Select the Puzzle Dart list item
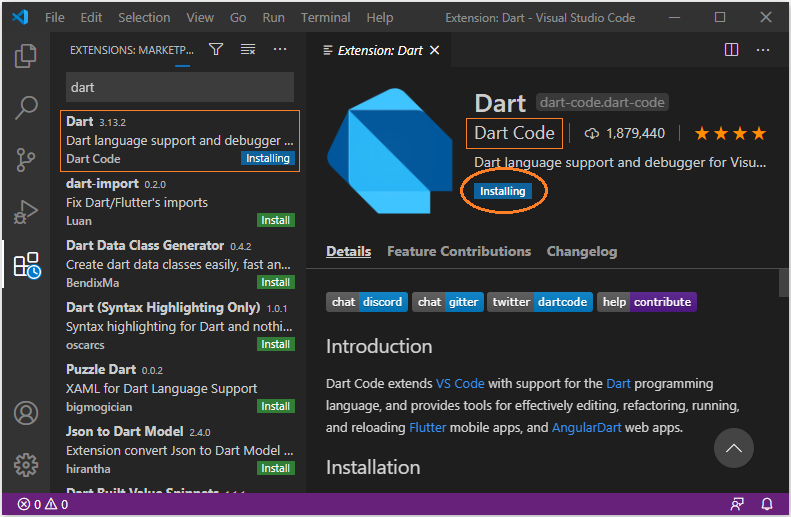This screenshot has width=791, height=517. (180, 389)
